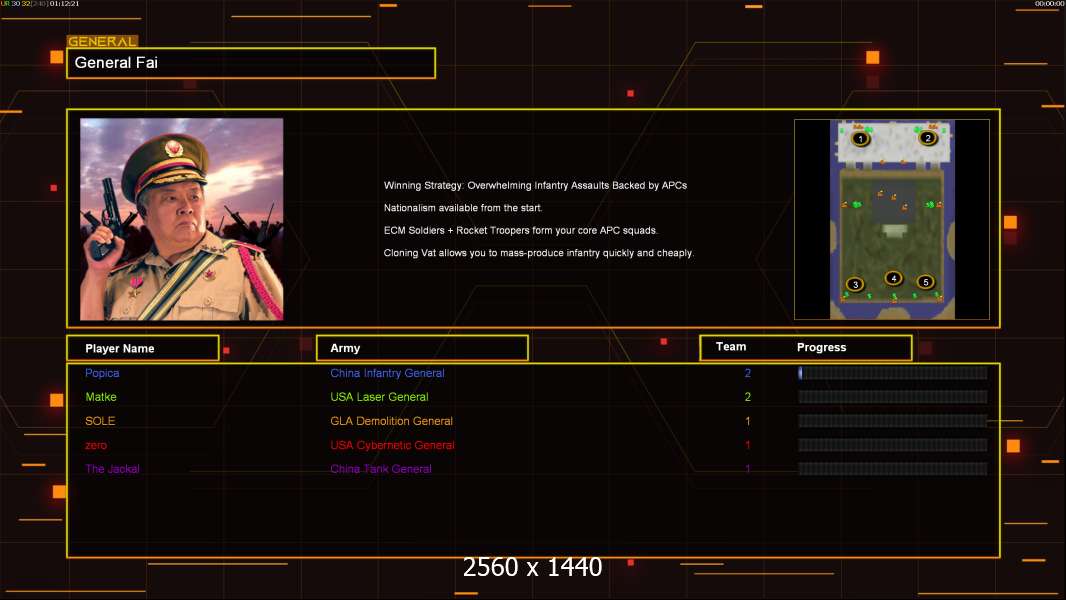
Task: Click Popica's loading progress bar
Action: click(893, 372)
